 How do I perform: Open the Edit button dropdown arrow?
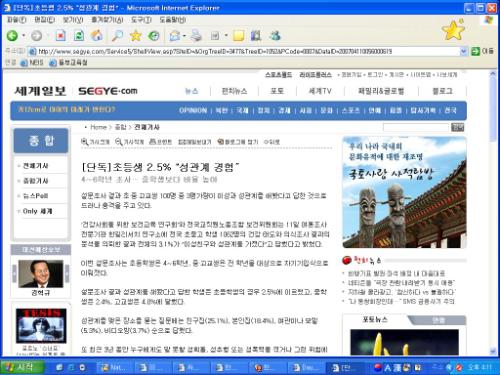coord(226,35)
